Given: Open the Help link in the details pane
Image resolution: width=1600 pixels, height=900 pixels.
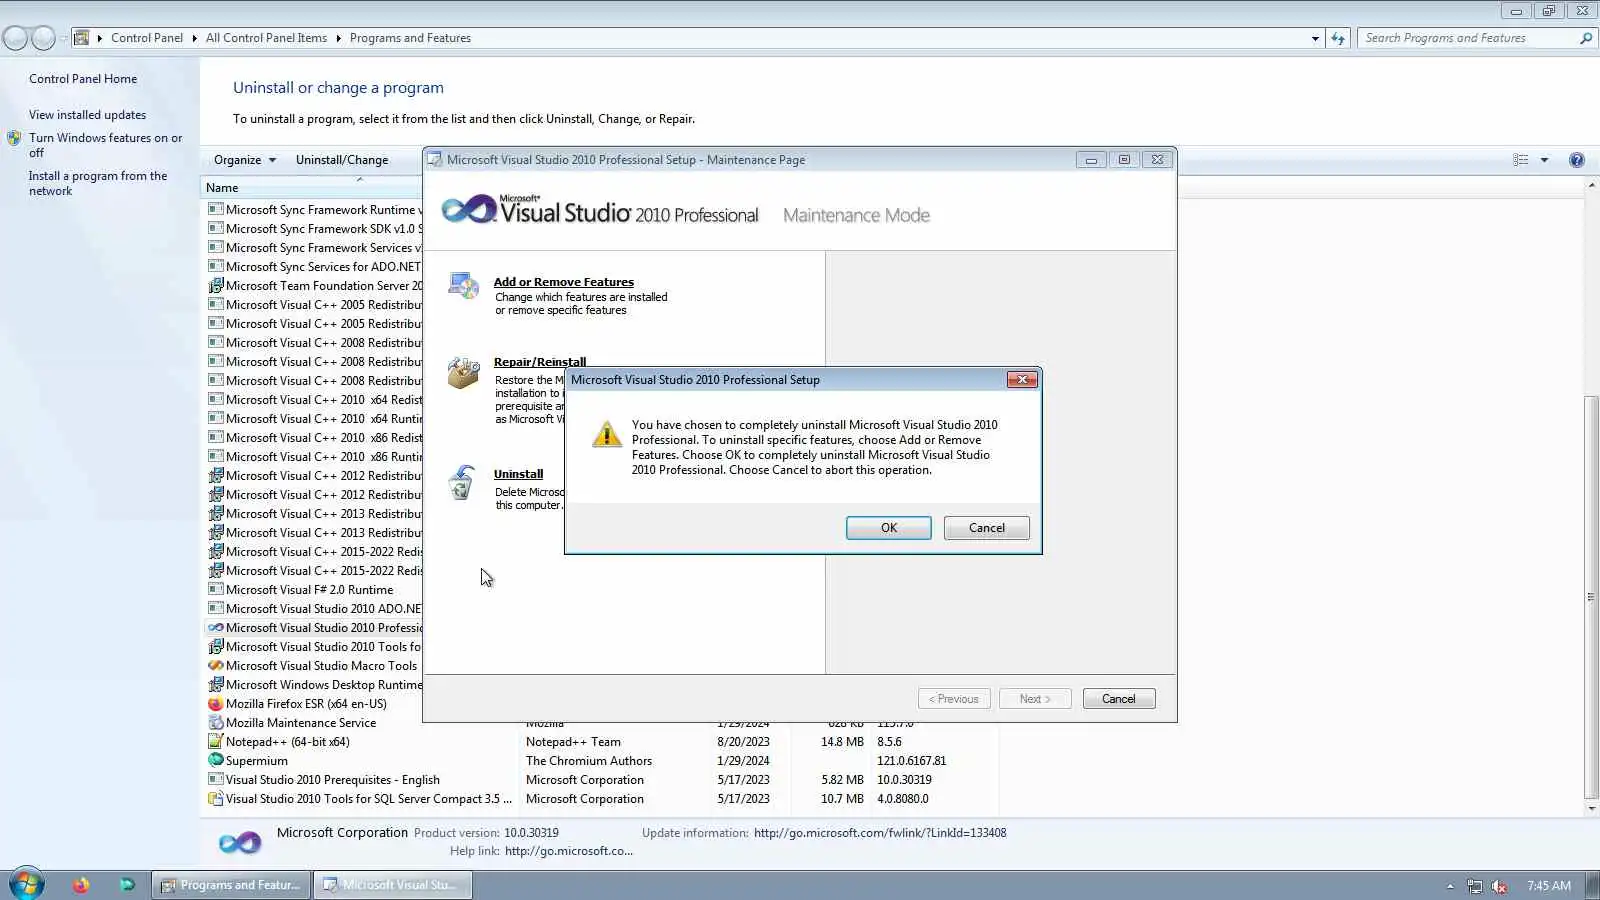Looking at the screenshot, I should [x=569, y=851].
